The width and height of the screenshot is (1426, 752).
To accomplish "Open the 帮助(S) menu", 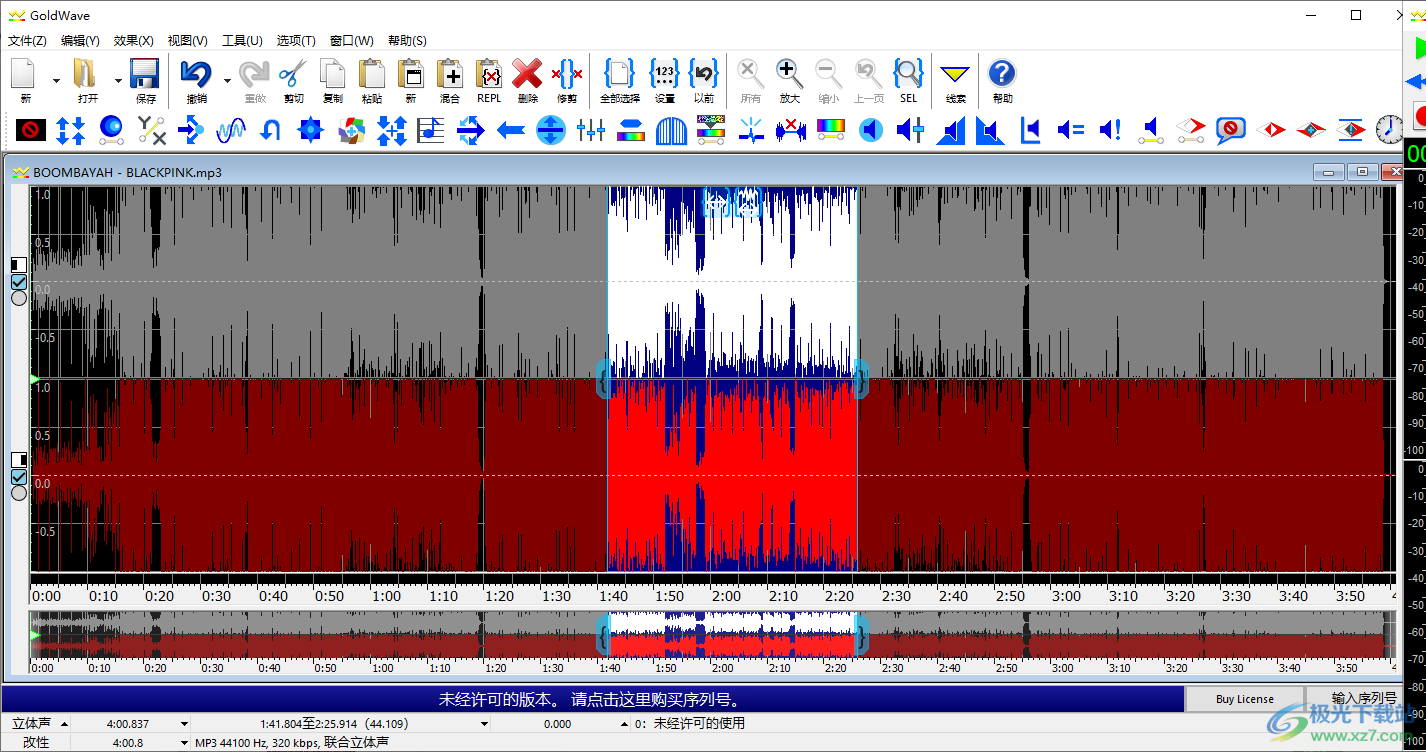I will (x=407, y=41).
